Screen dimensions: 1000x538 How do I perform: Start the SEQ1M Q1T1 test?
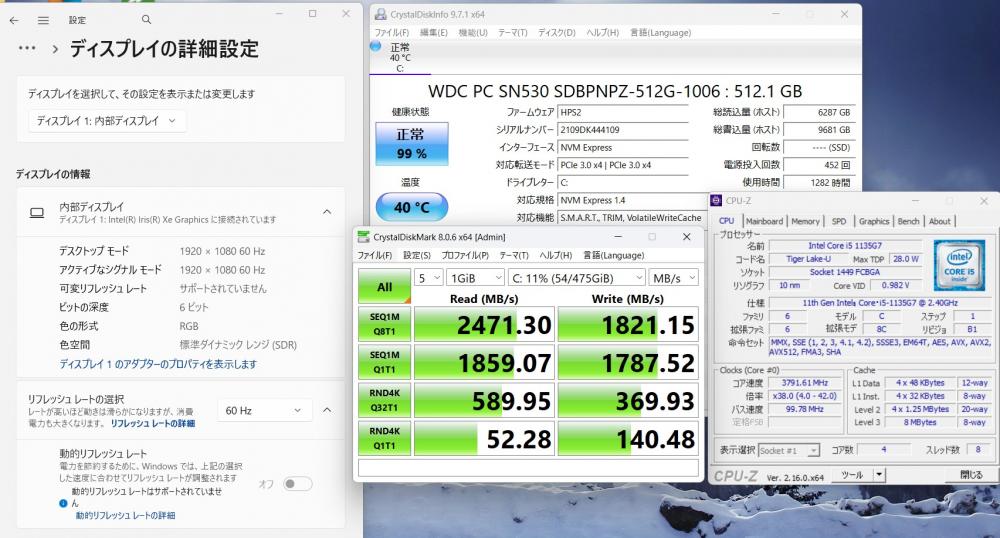click(x=385, y=362)
